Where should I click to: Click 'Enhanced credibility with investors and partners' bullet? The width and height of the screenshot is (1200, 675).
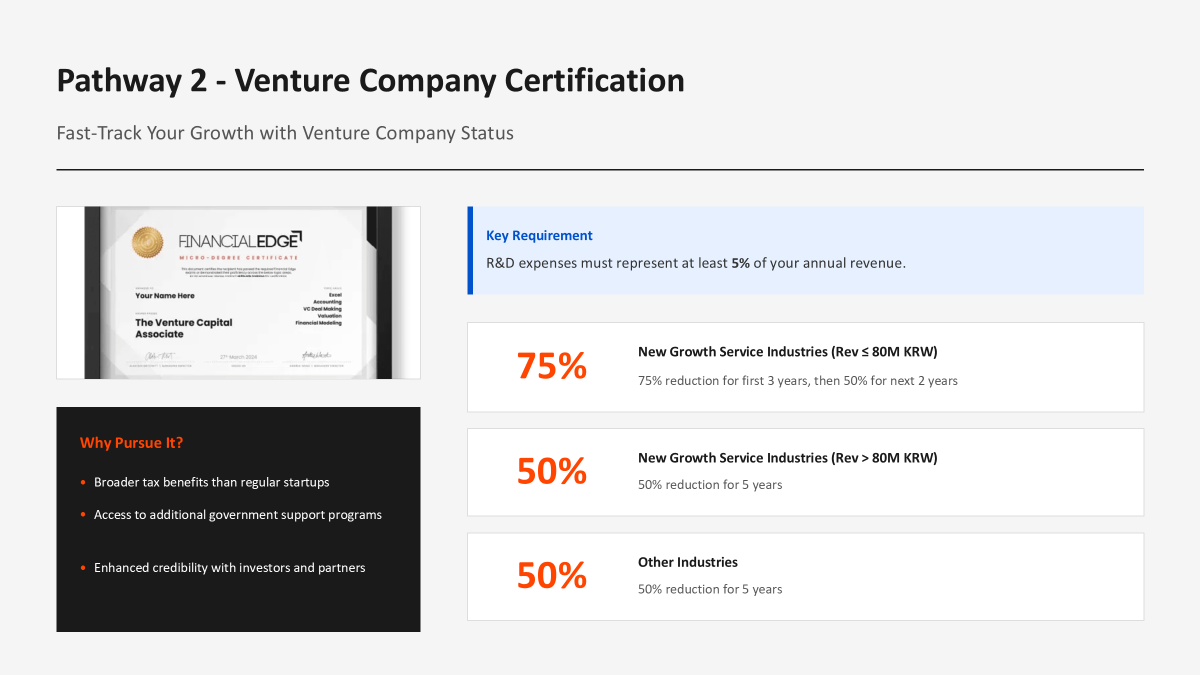pos(229,568)
